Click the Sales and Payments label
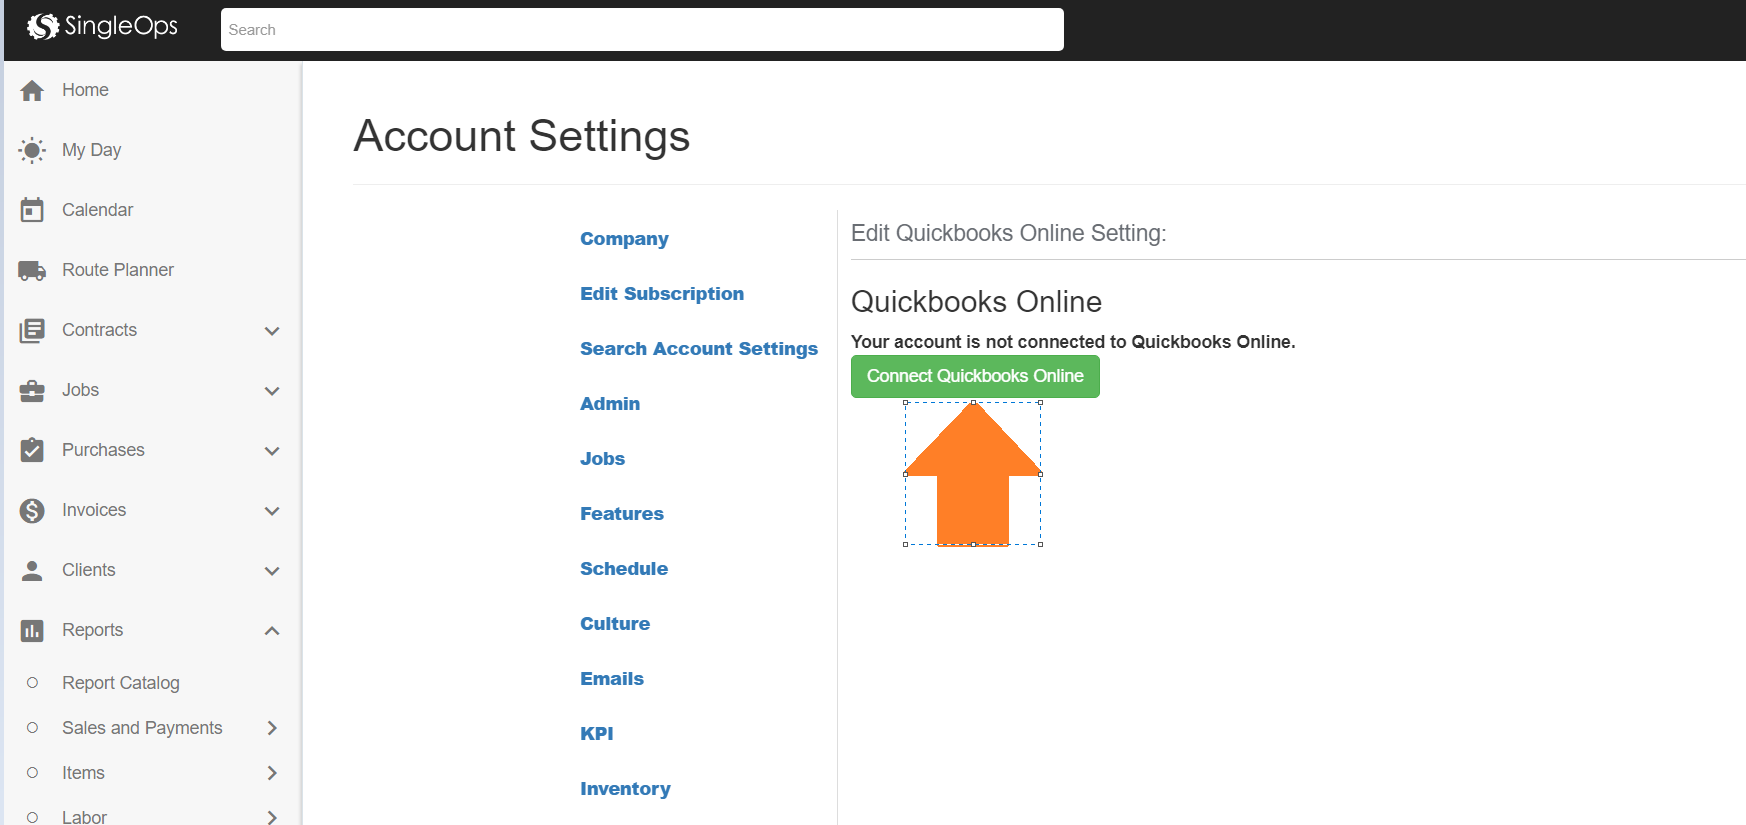The width and height of the screenshot is (1746, 825). pos(142,728)
